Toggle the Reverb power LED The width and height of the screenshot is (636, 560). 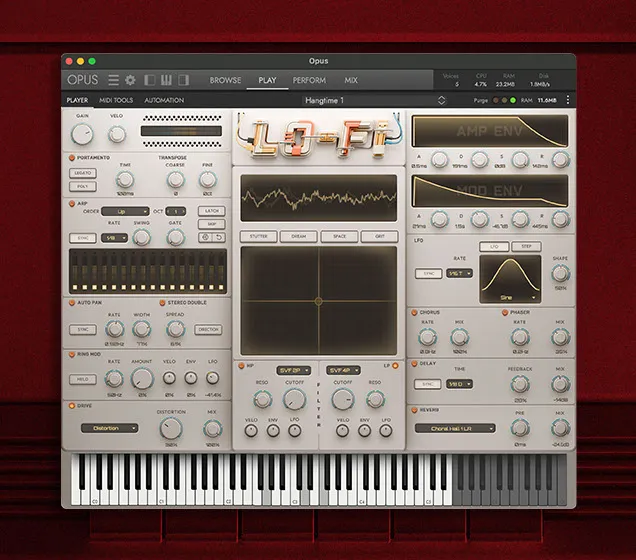(414, 410)
